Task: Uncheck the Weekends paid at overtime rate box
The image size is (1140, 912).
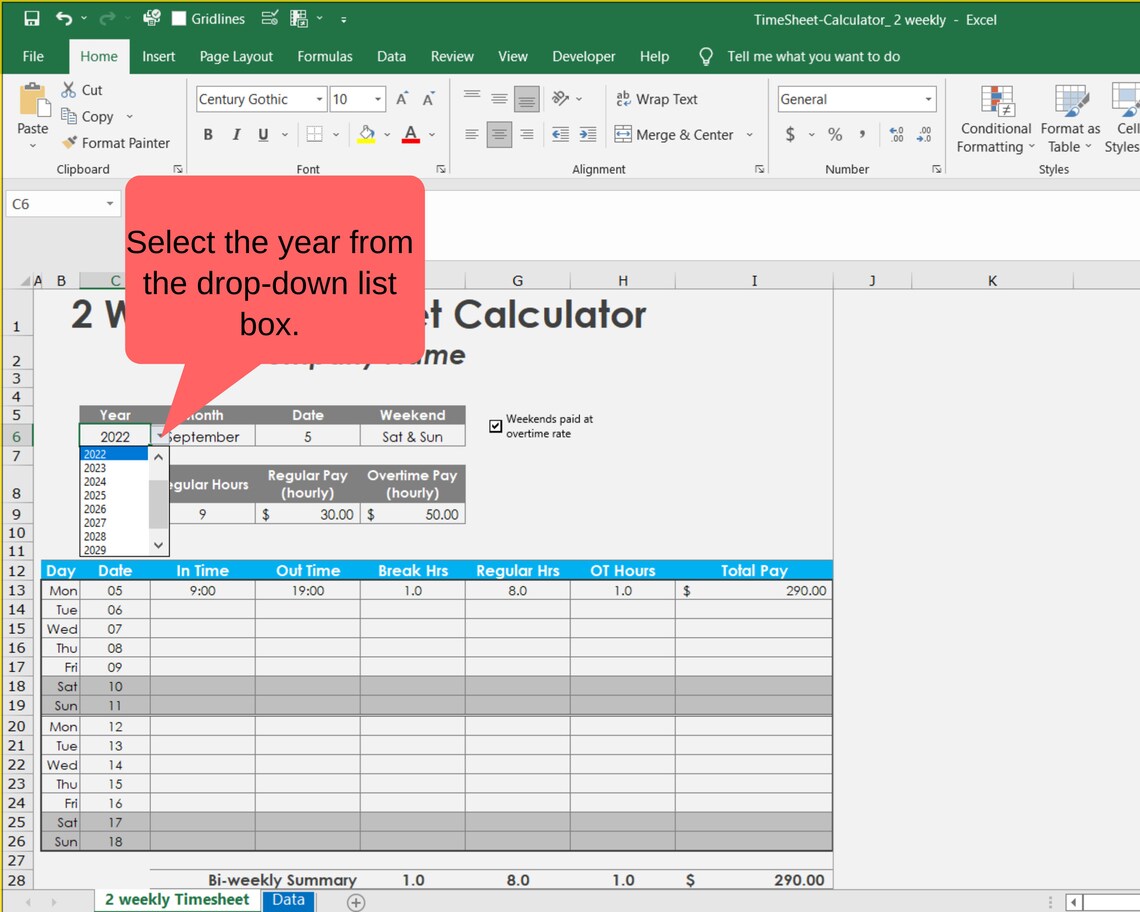Action: coord(495,426)
